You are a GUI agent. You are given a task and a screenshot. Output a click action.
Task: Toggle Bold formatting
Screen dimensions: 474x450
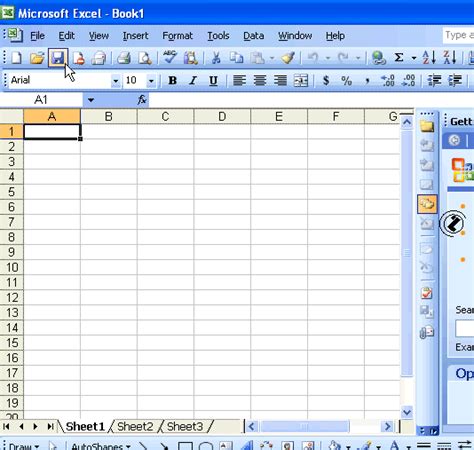click(x=172, y=80)
